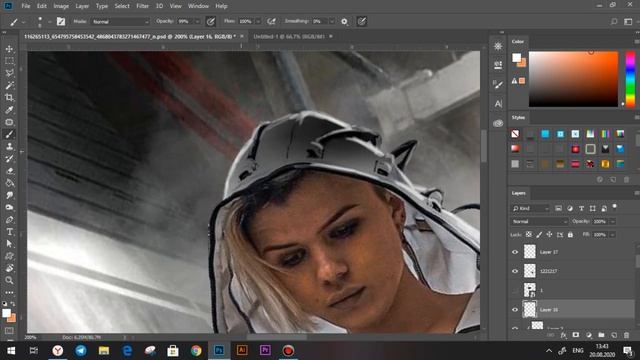
Task: Open the File menu
Action: [26, 6]
